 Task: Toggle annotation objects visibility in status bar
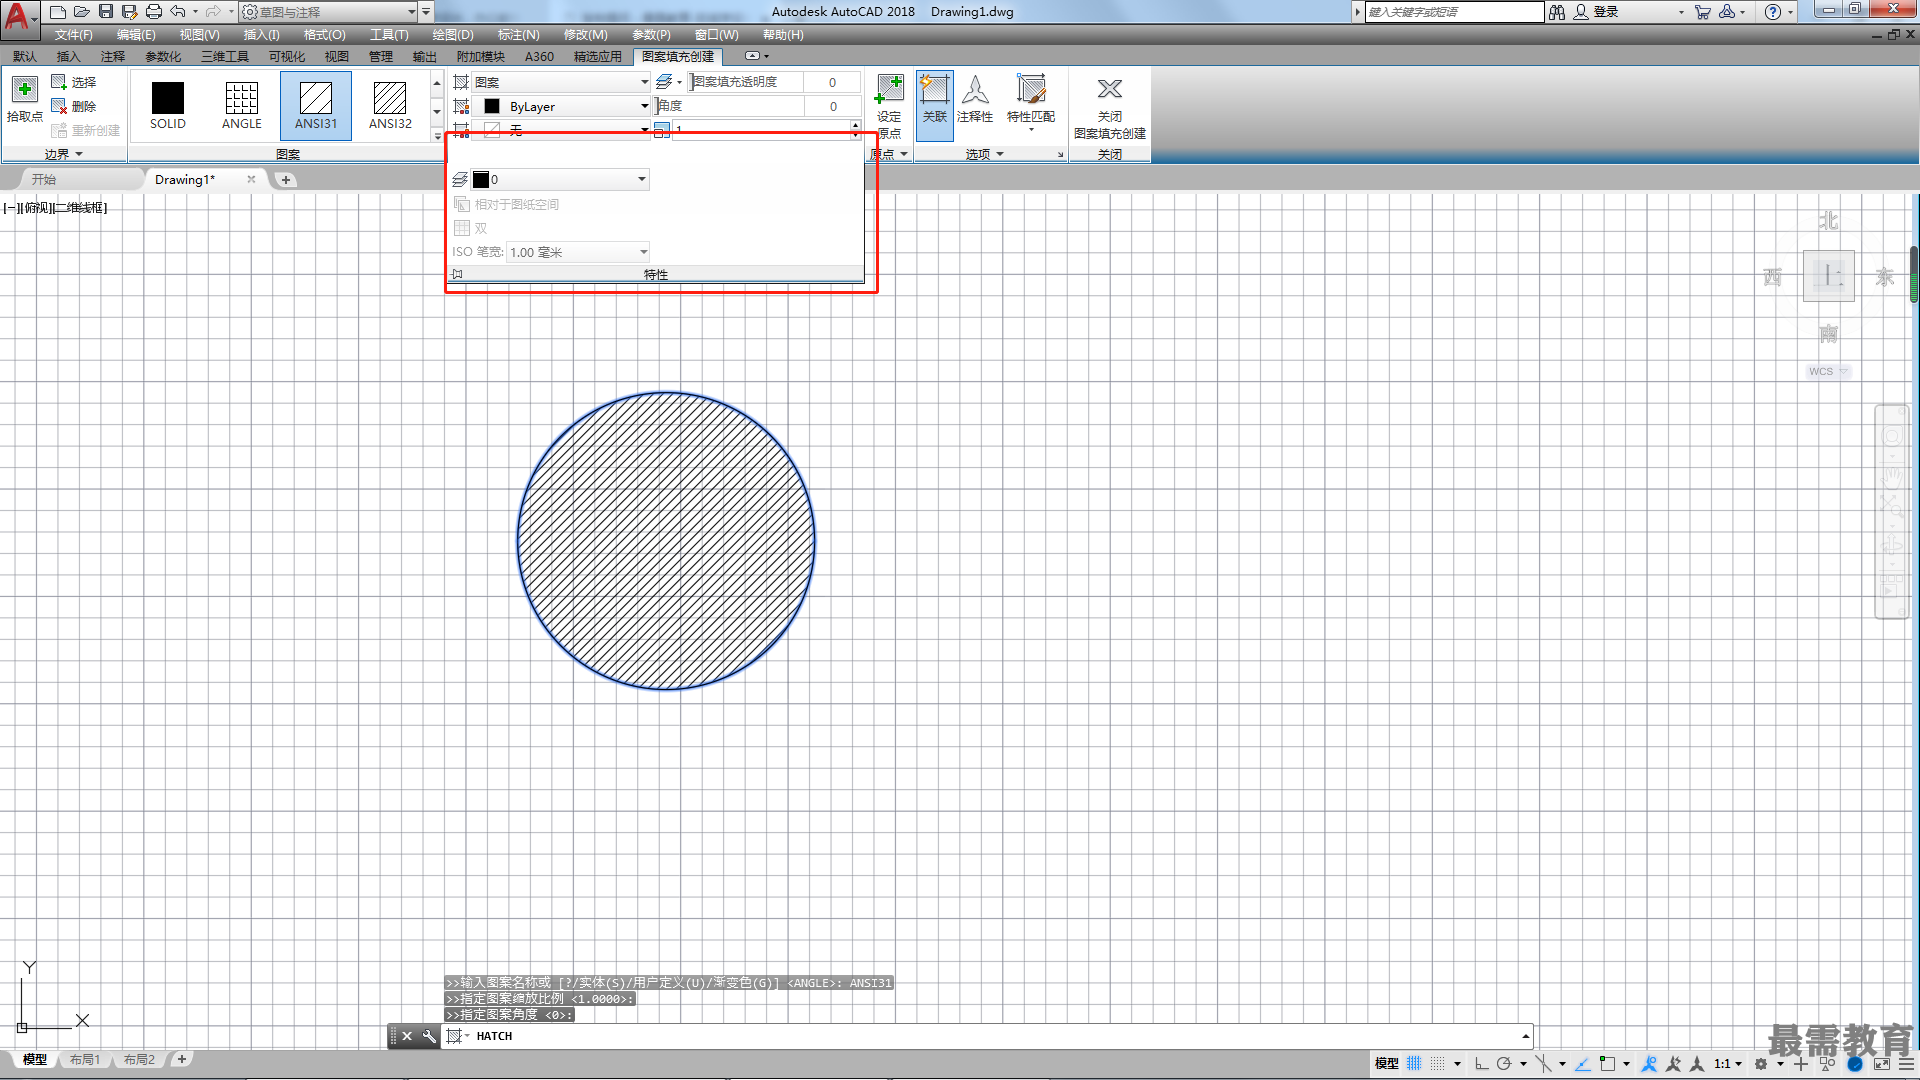(1650, 1064)
